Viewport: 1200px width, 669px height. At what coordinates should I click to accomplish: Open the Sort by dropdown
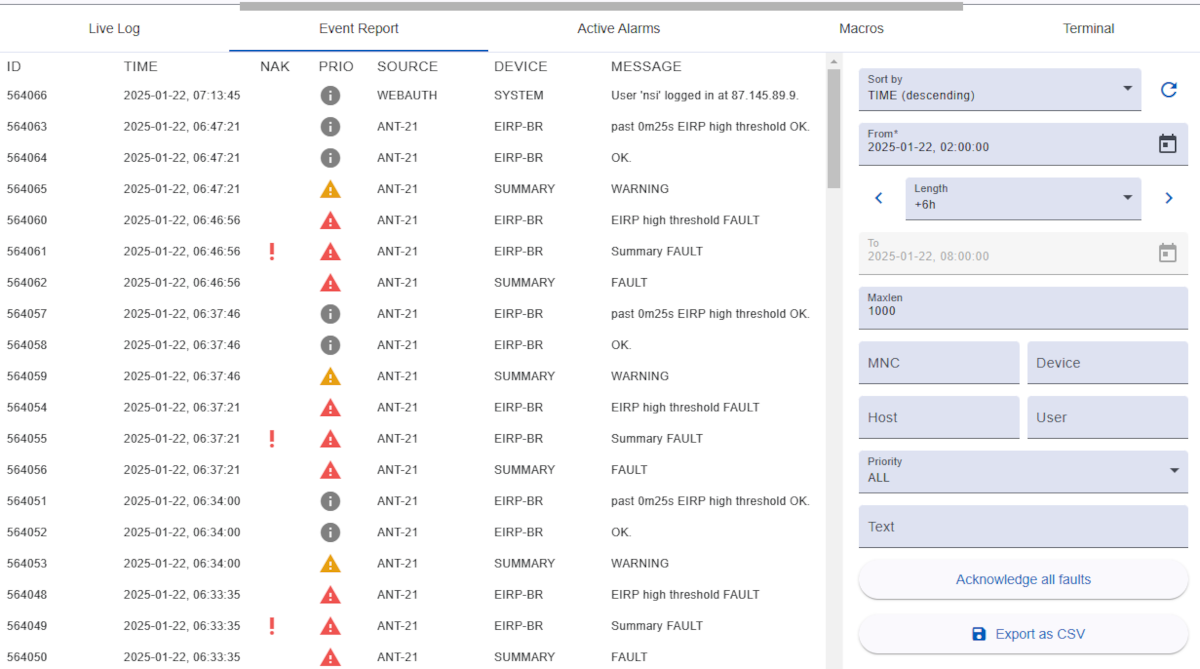coord(999,89)
